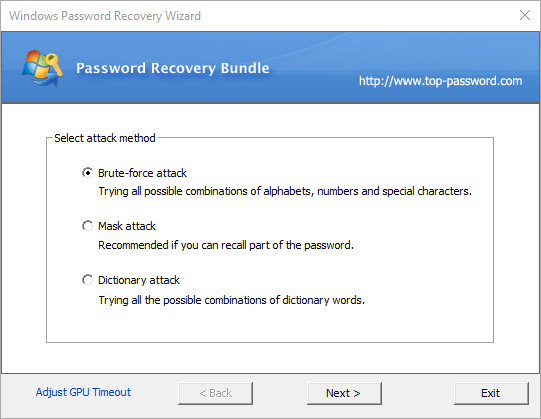The width and height of the screenshot is (541, 419).
Task: Click the Next > button
Action: 344,393
